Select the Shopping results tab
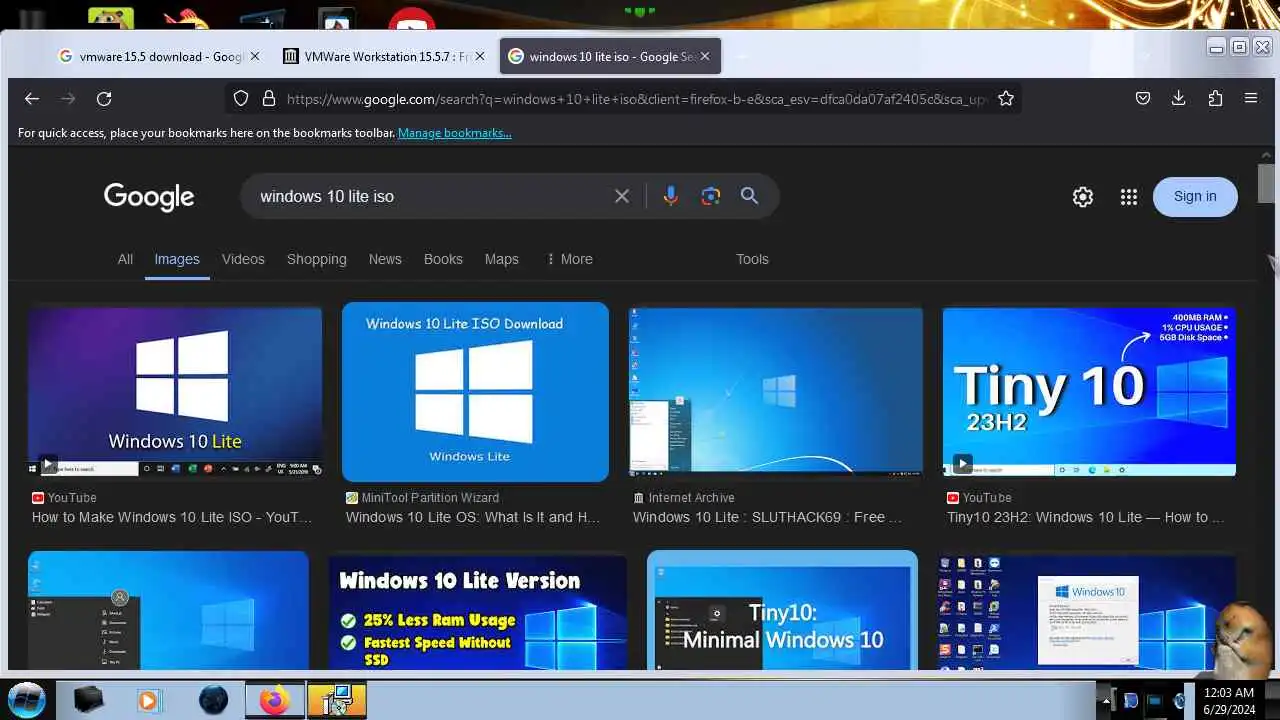Viewport: 1280px width, 720px height. pos(317,259)
